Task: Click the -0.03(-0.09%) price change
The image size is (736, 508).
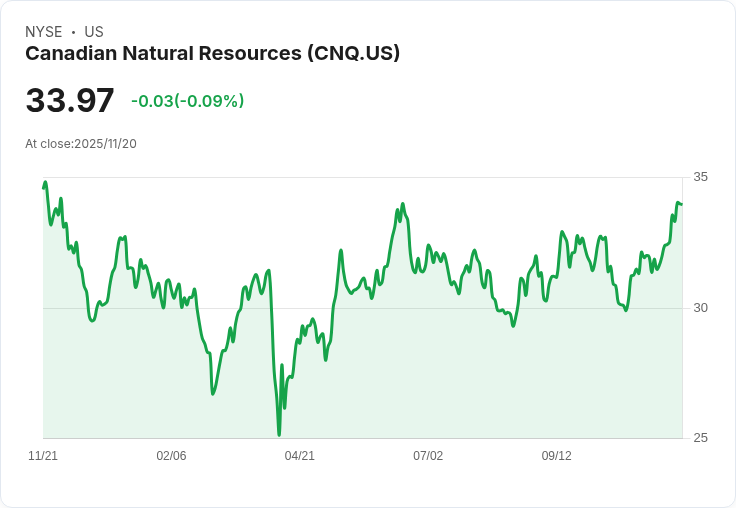Action: 187,101
